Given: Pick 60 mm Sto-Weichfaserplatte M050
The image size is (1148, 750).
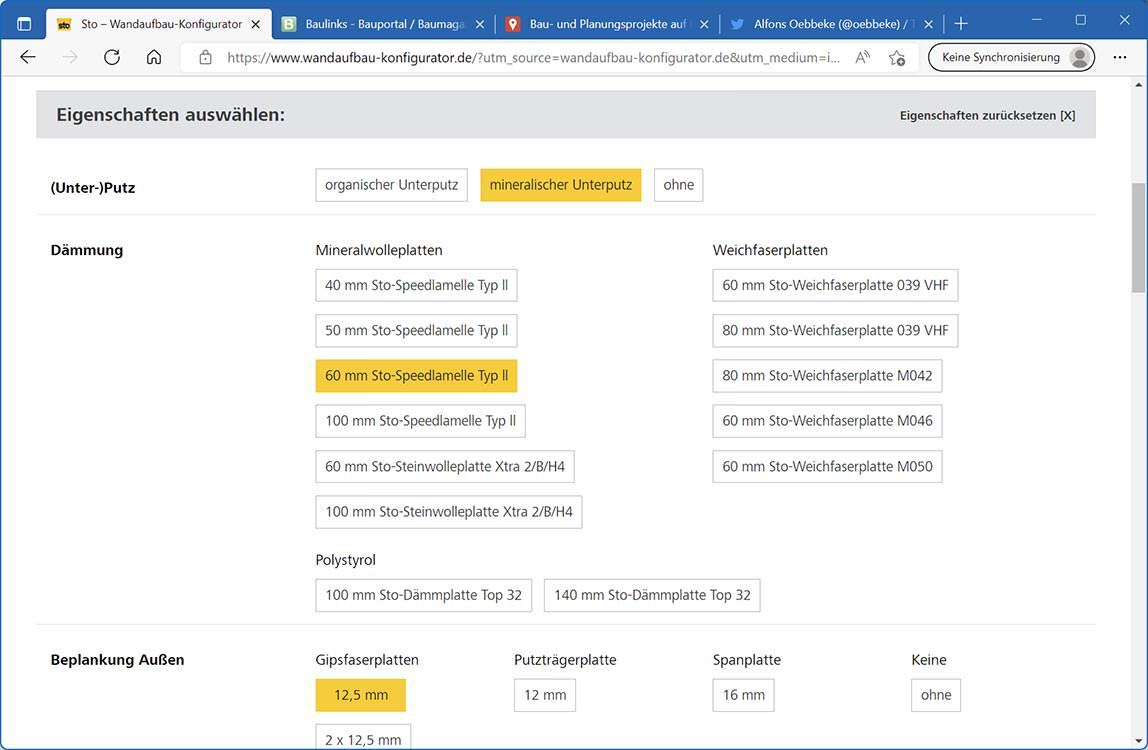Looking at the screenshot, I should click(827, 467).
